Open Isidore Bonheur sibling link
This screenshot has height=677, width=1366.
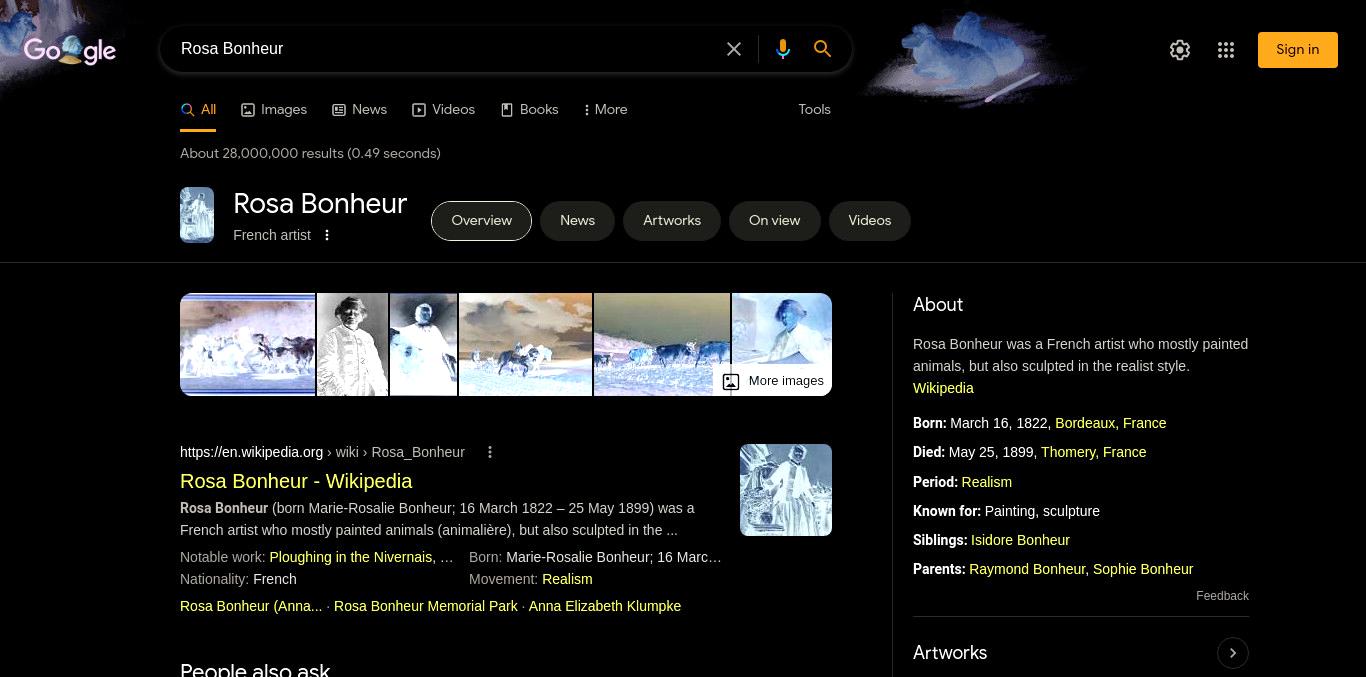pyautogui.click(x=1020, y=540)
